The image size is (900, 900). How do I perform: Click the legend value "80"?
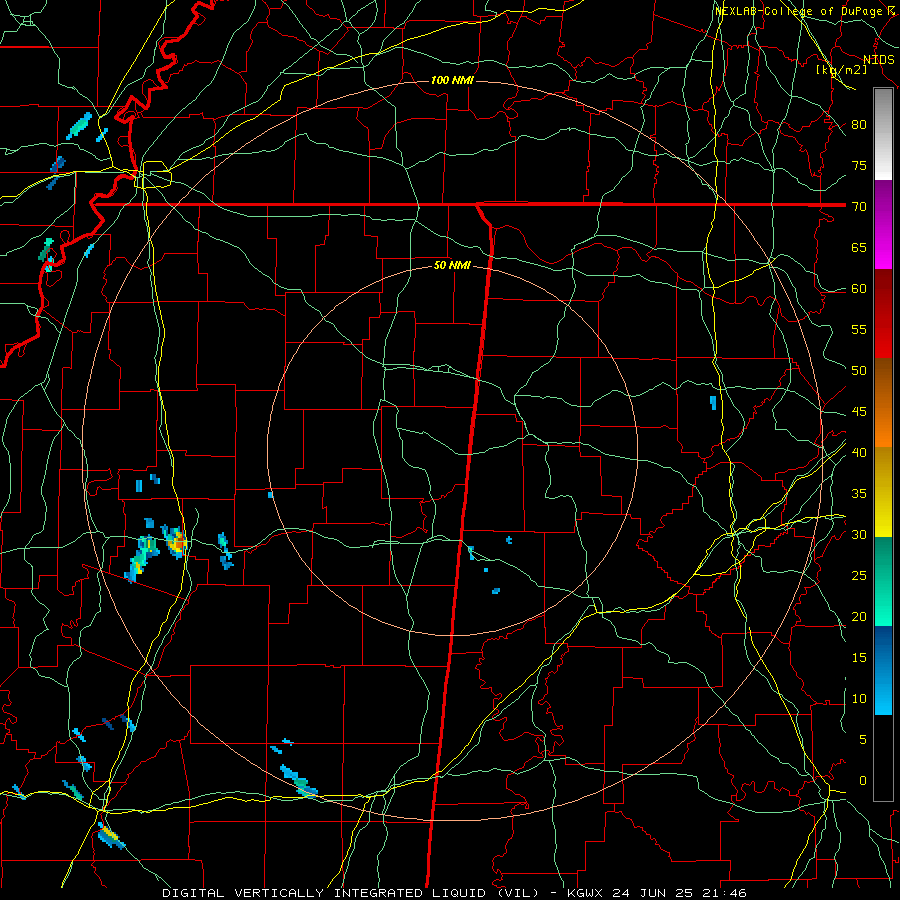click(859, 125)
